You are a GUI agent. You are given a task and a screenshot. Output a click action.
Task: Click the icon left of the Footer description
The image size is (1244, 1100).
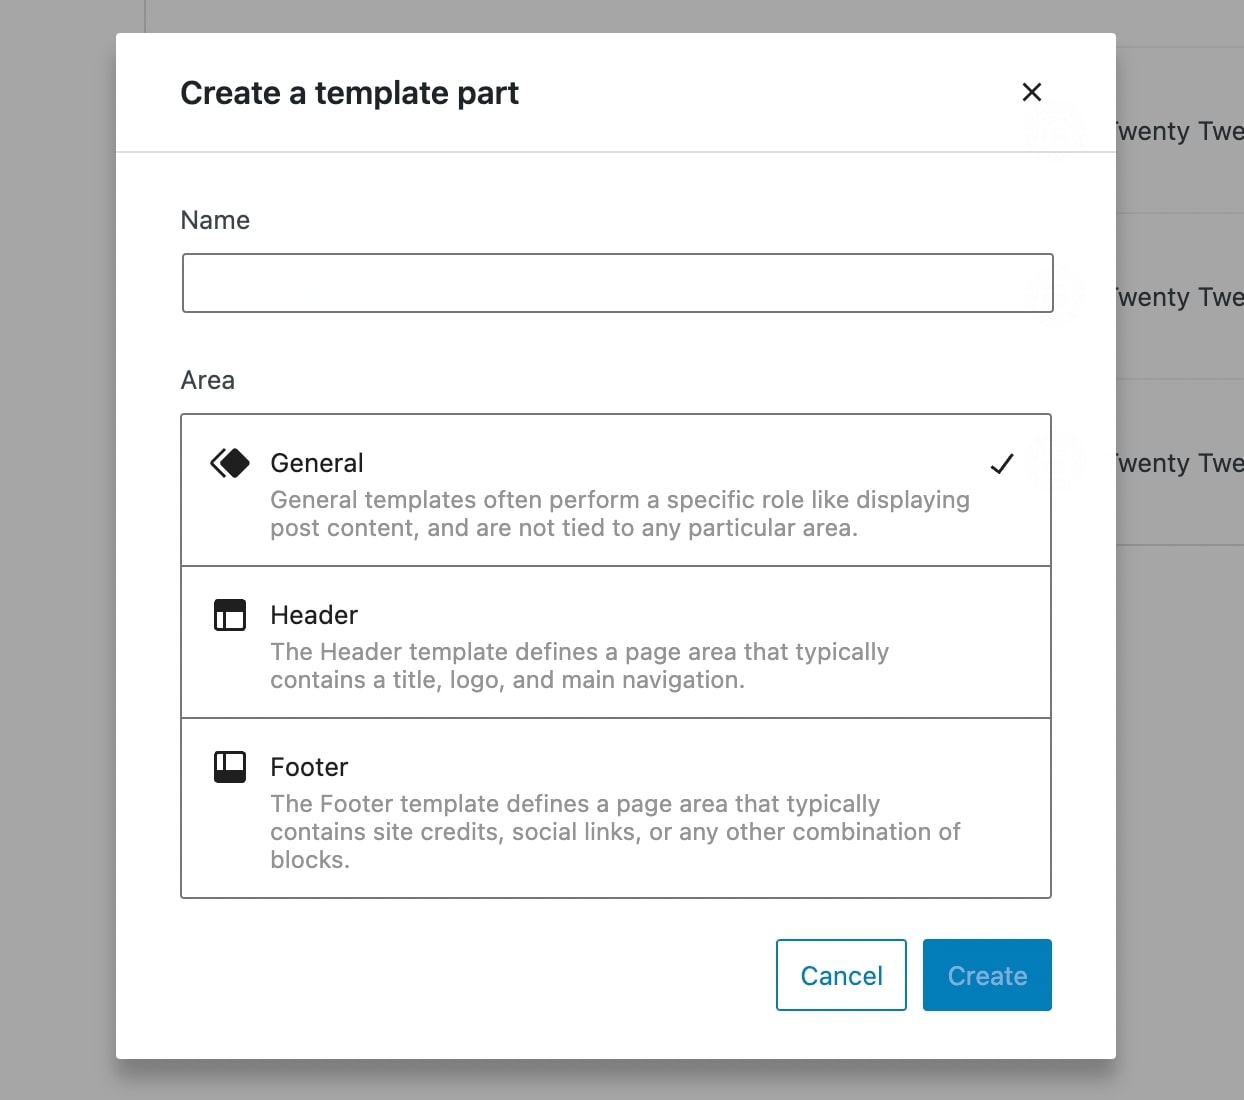(x=229, y=767)
